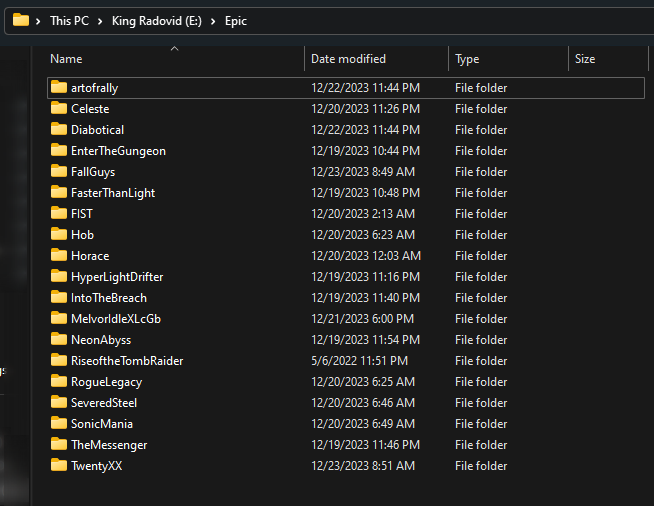The height and width of the screenshot is (506, 654).
Task: Sort by Date modified column
Action: [x=348, y=59]
